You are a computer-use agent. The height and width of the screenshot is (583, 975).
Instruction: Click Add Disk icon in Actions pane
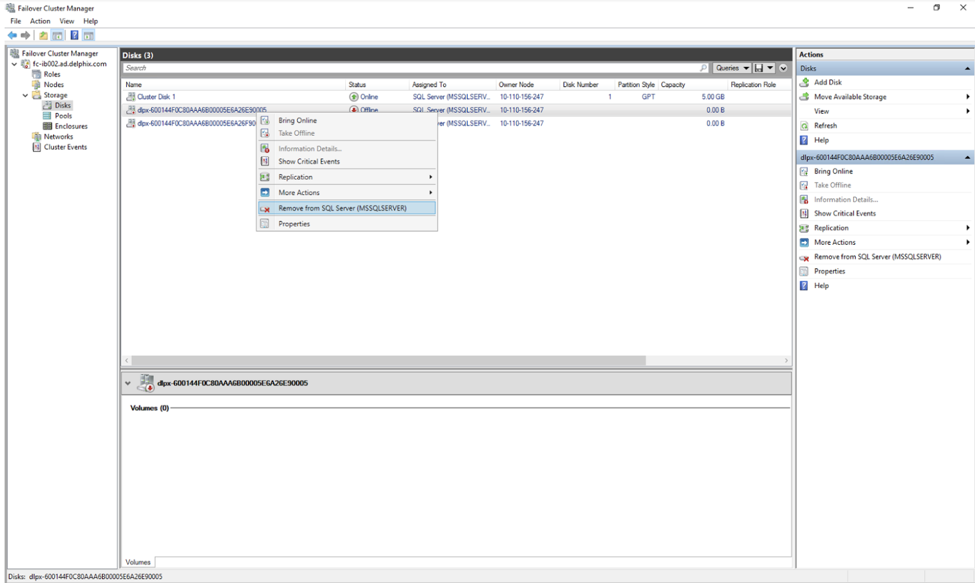(x=805, y=82)
